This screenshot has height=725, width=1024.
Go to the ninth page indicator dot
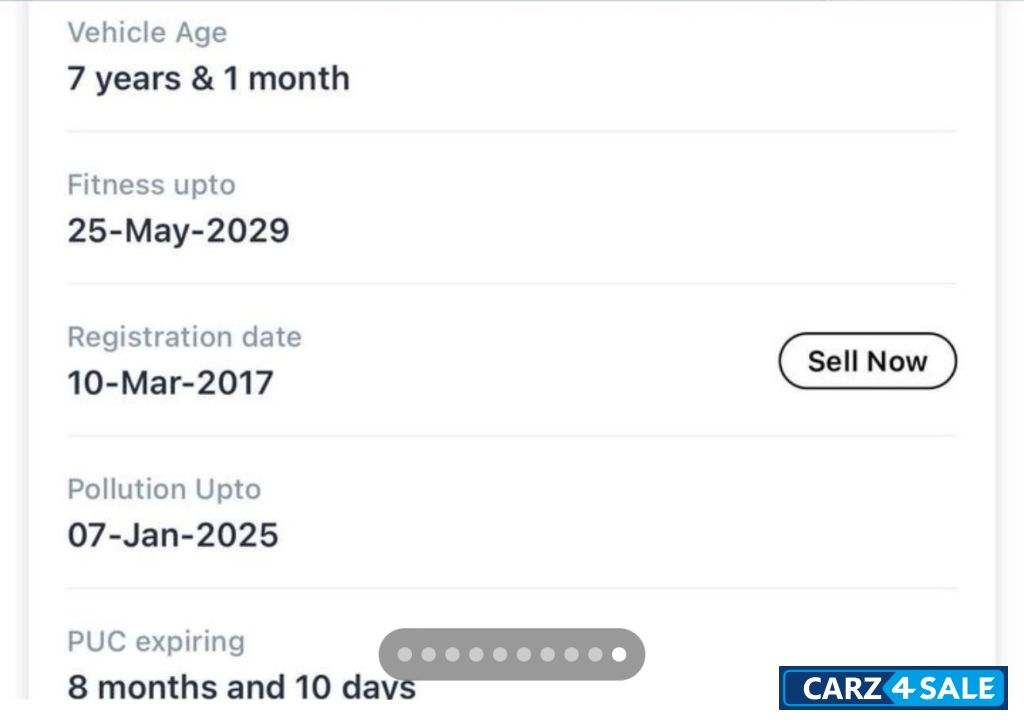pyautogui.click(x=595, y=655)
